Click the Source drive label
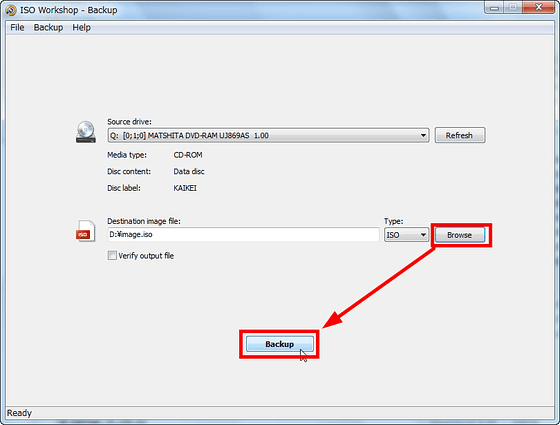The width and height of the screenshot is (560, 425). 129,122
